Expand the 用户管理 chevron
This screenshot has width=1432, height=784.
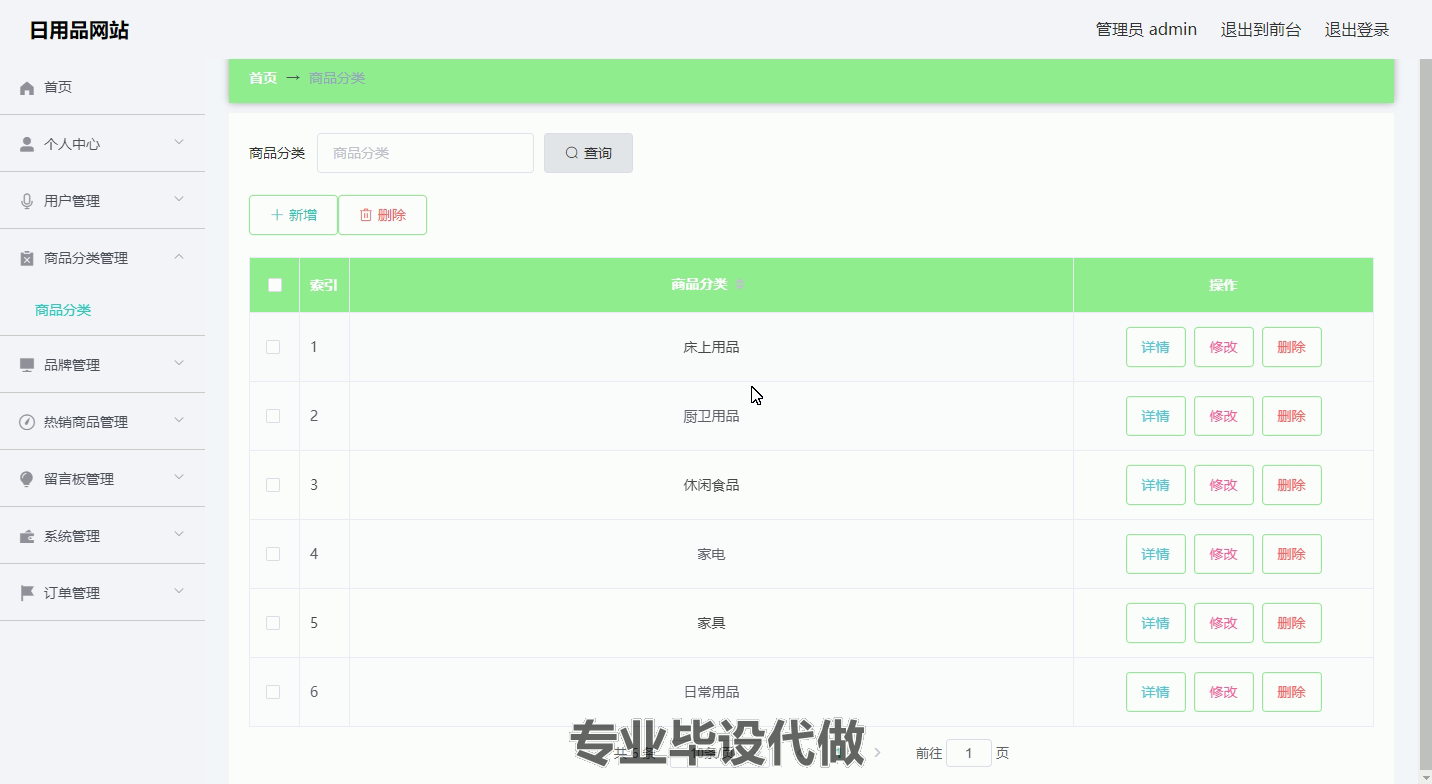point(179,200)
